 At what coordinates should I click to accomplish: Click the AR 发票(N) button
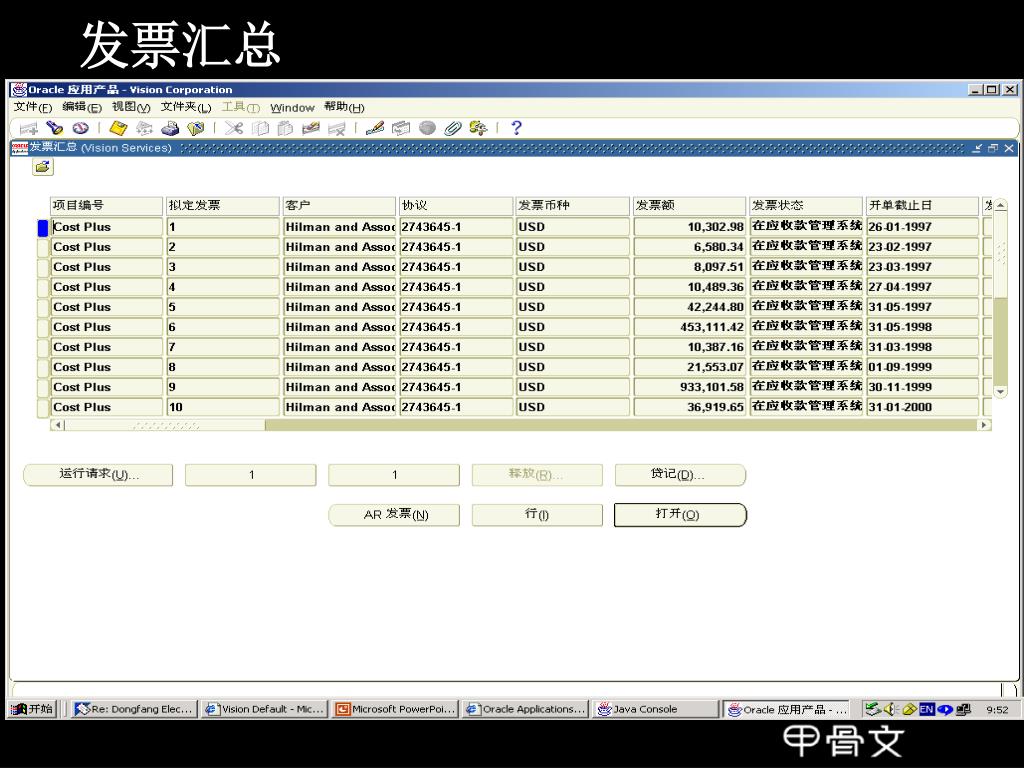point(394,515)
